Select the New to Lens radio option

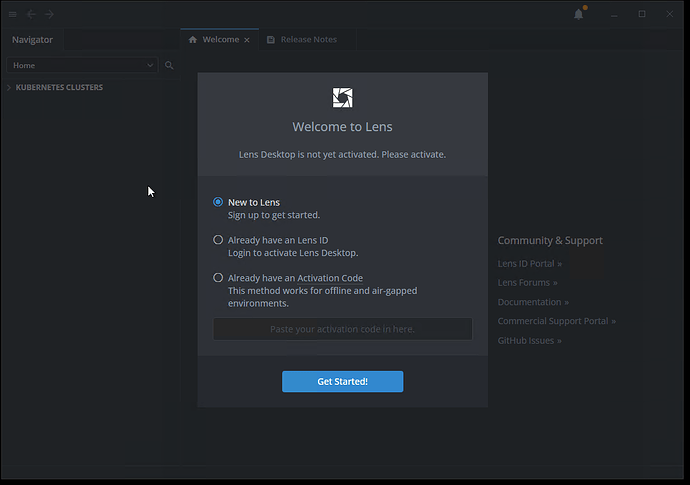[x=218, y=202]
